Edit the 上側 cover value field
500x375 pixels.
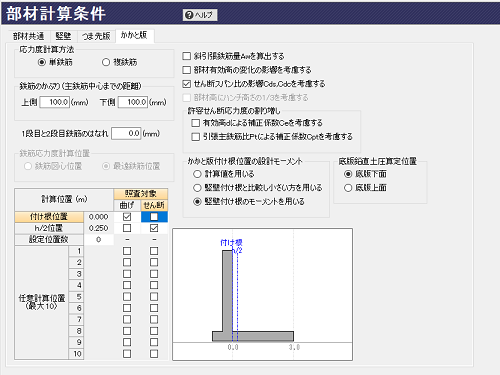54,102
